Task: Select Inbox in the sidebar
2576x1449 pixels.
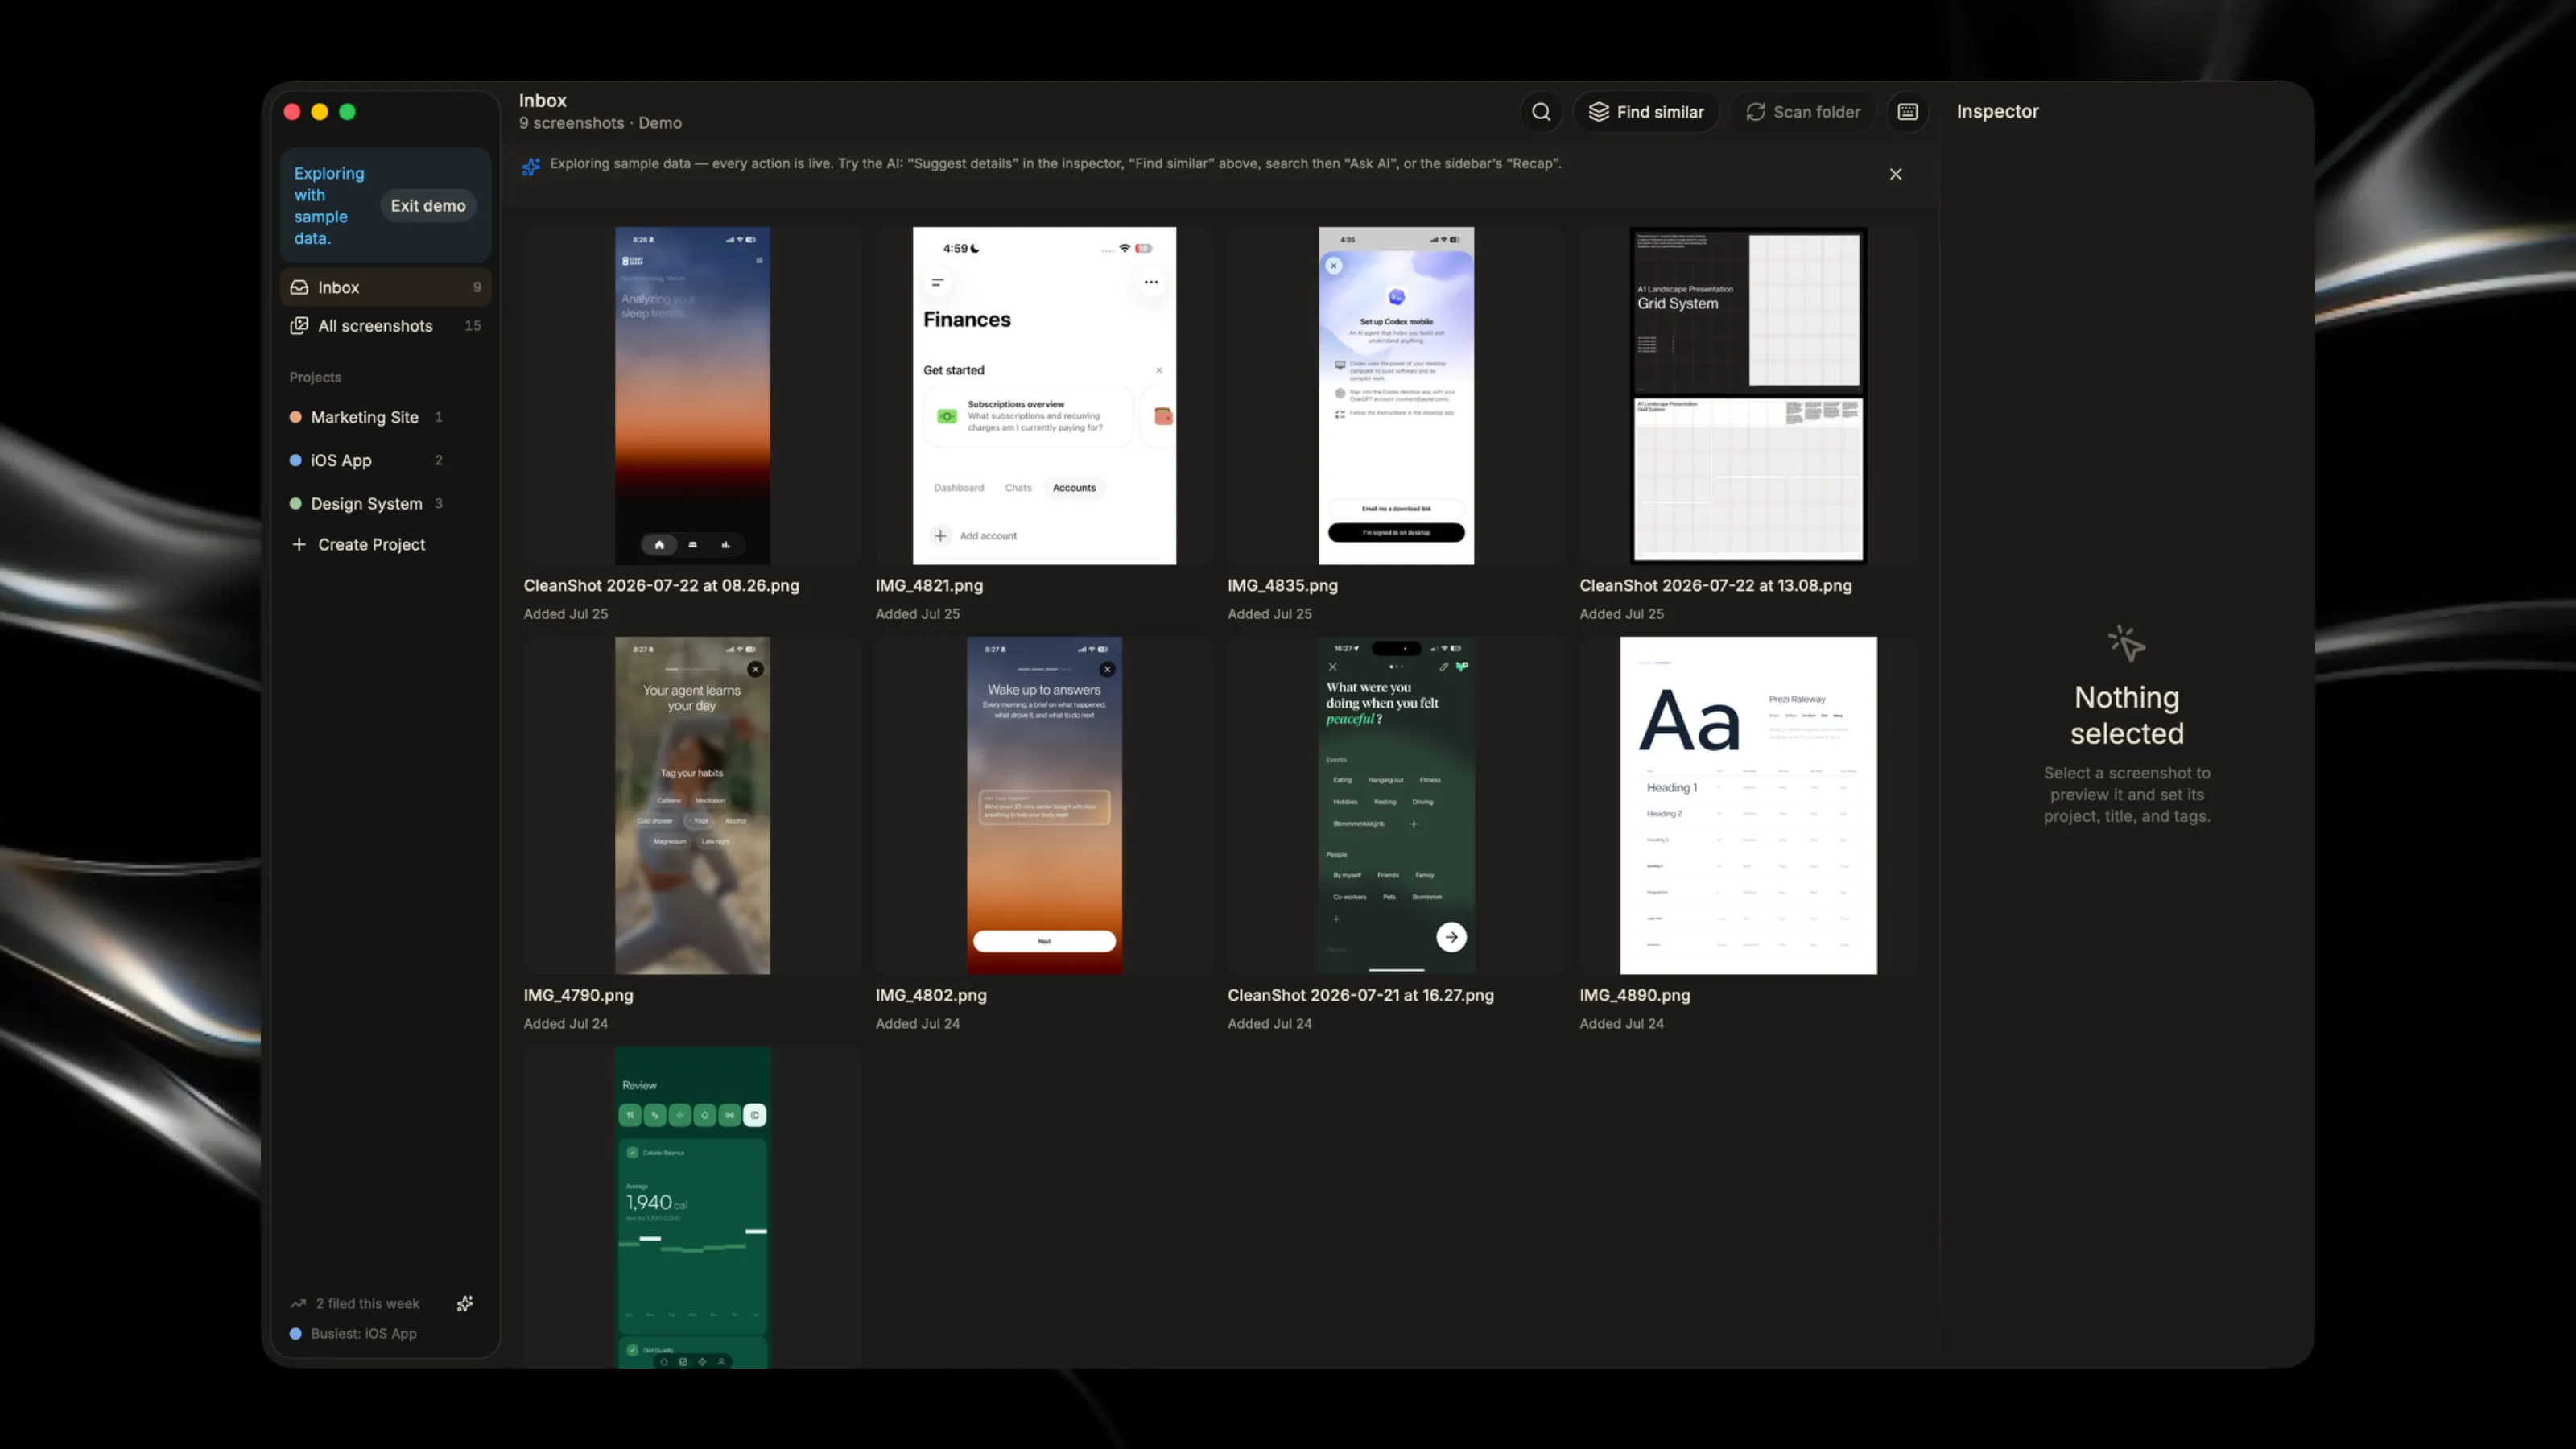Action: 386,287
